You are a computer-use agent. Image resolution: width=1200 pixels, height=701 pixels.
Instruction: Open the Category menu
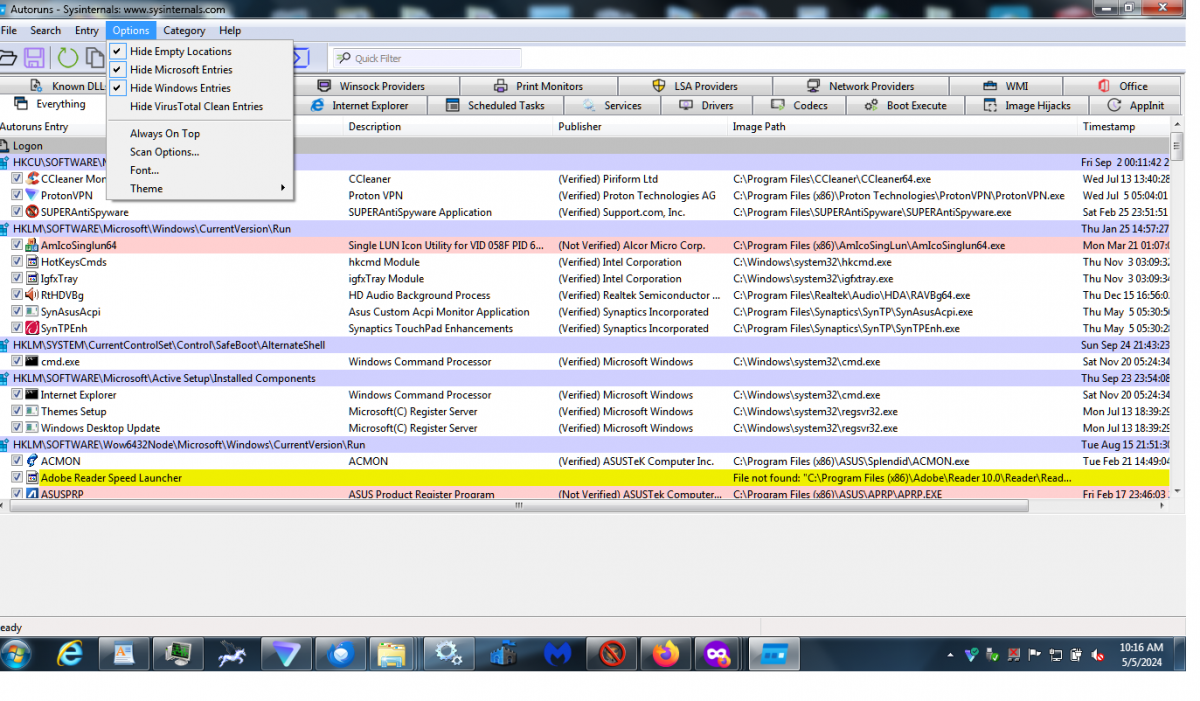(184, 31)
